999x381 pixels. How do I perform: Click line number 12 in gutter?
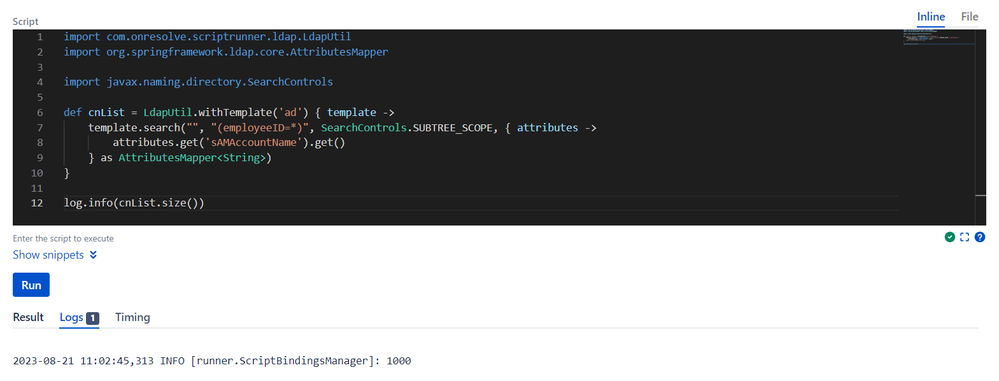click(x=37, y=203)
